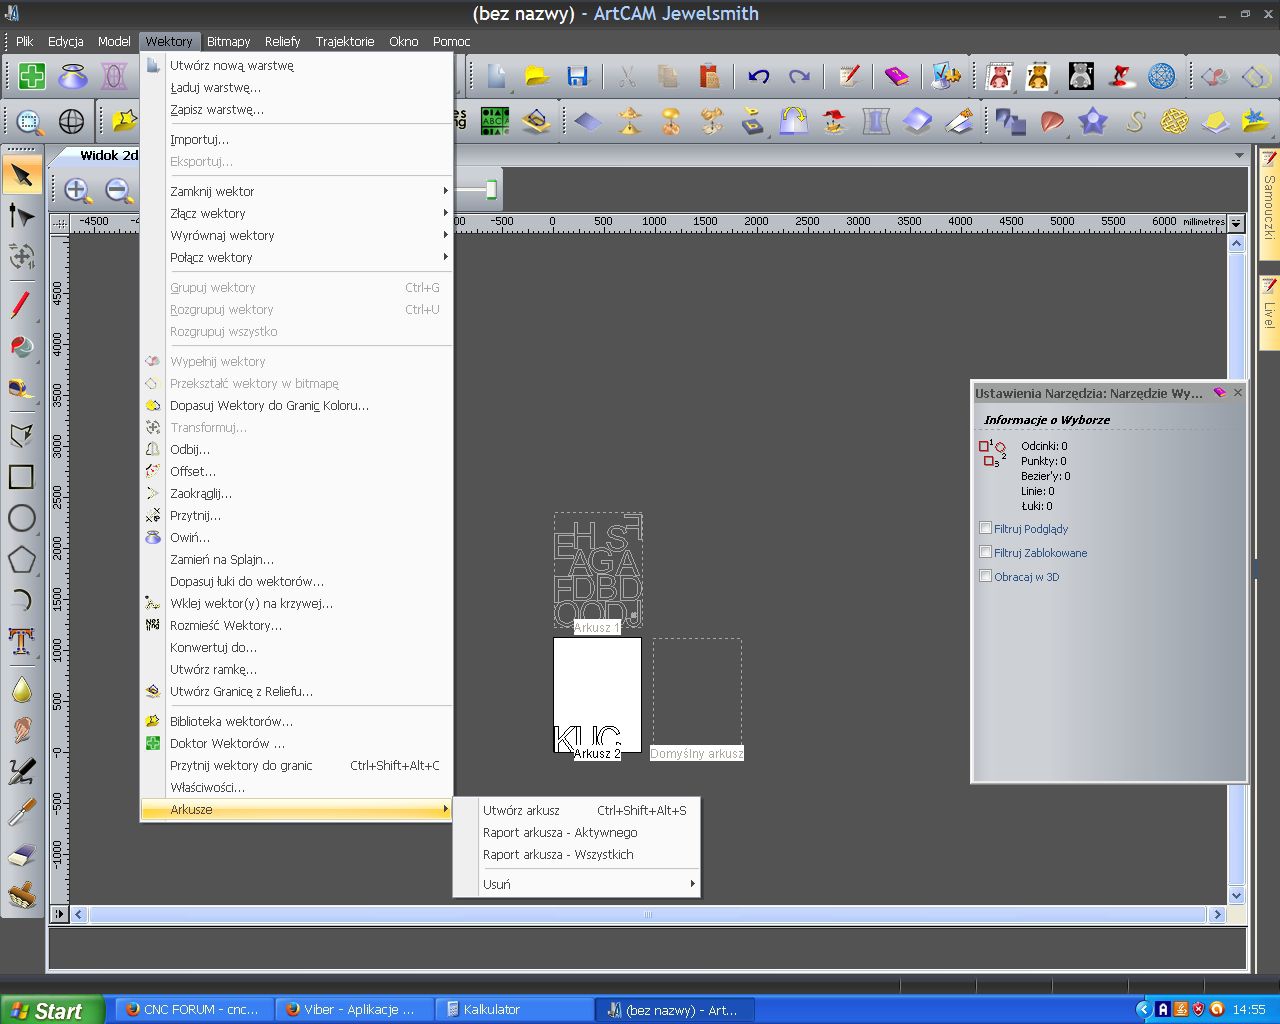Screen dimensions: 1280x1024
Task: Toggle the Filtruj Podglądy checkbox
Action: coord(986,528)
